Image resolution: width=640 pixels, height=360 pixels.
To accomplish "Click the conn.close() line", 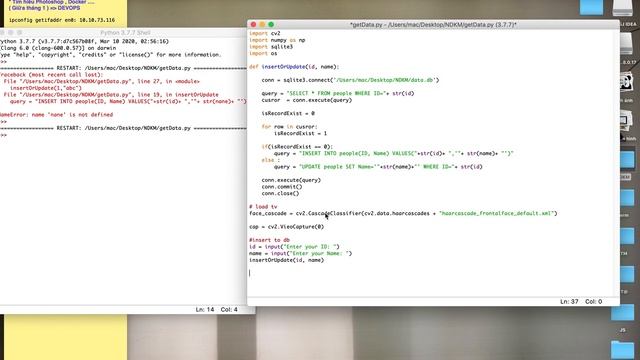I will click(280, 193).
